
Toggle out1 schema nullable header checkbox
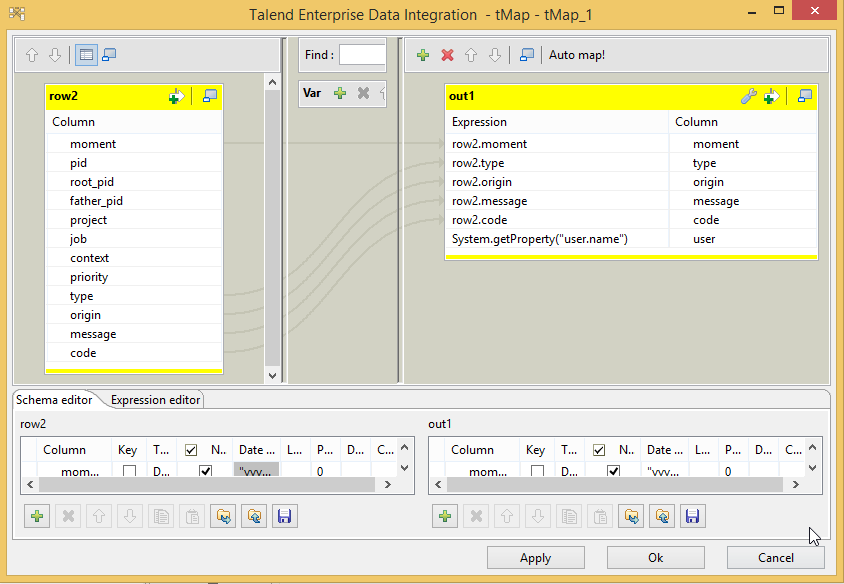pyautogui.click(x=599, y=450)
